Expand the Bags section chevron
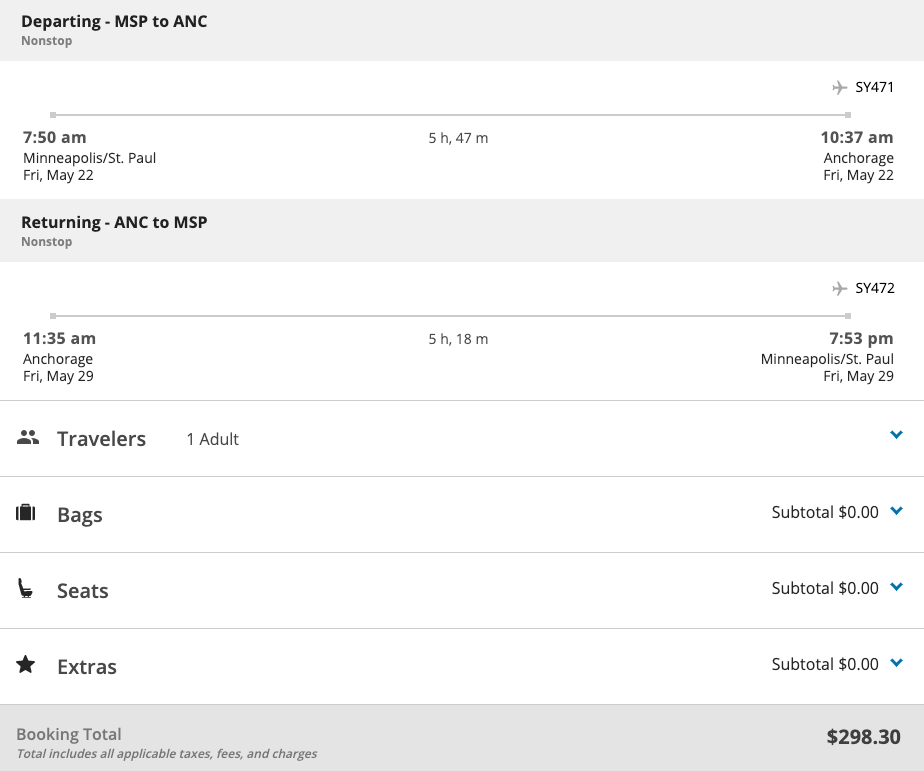 click(896, 511)
